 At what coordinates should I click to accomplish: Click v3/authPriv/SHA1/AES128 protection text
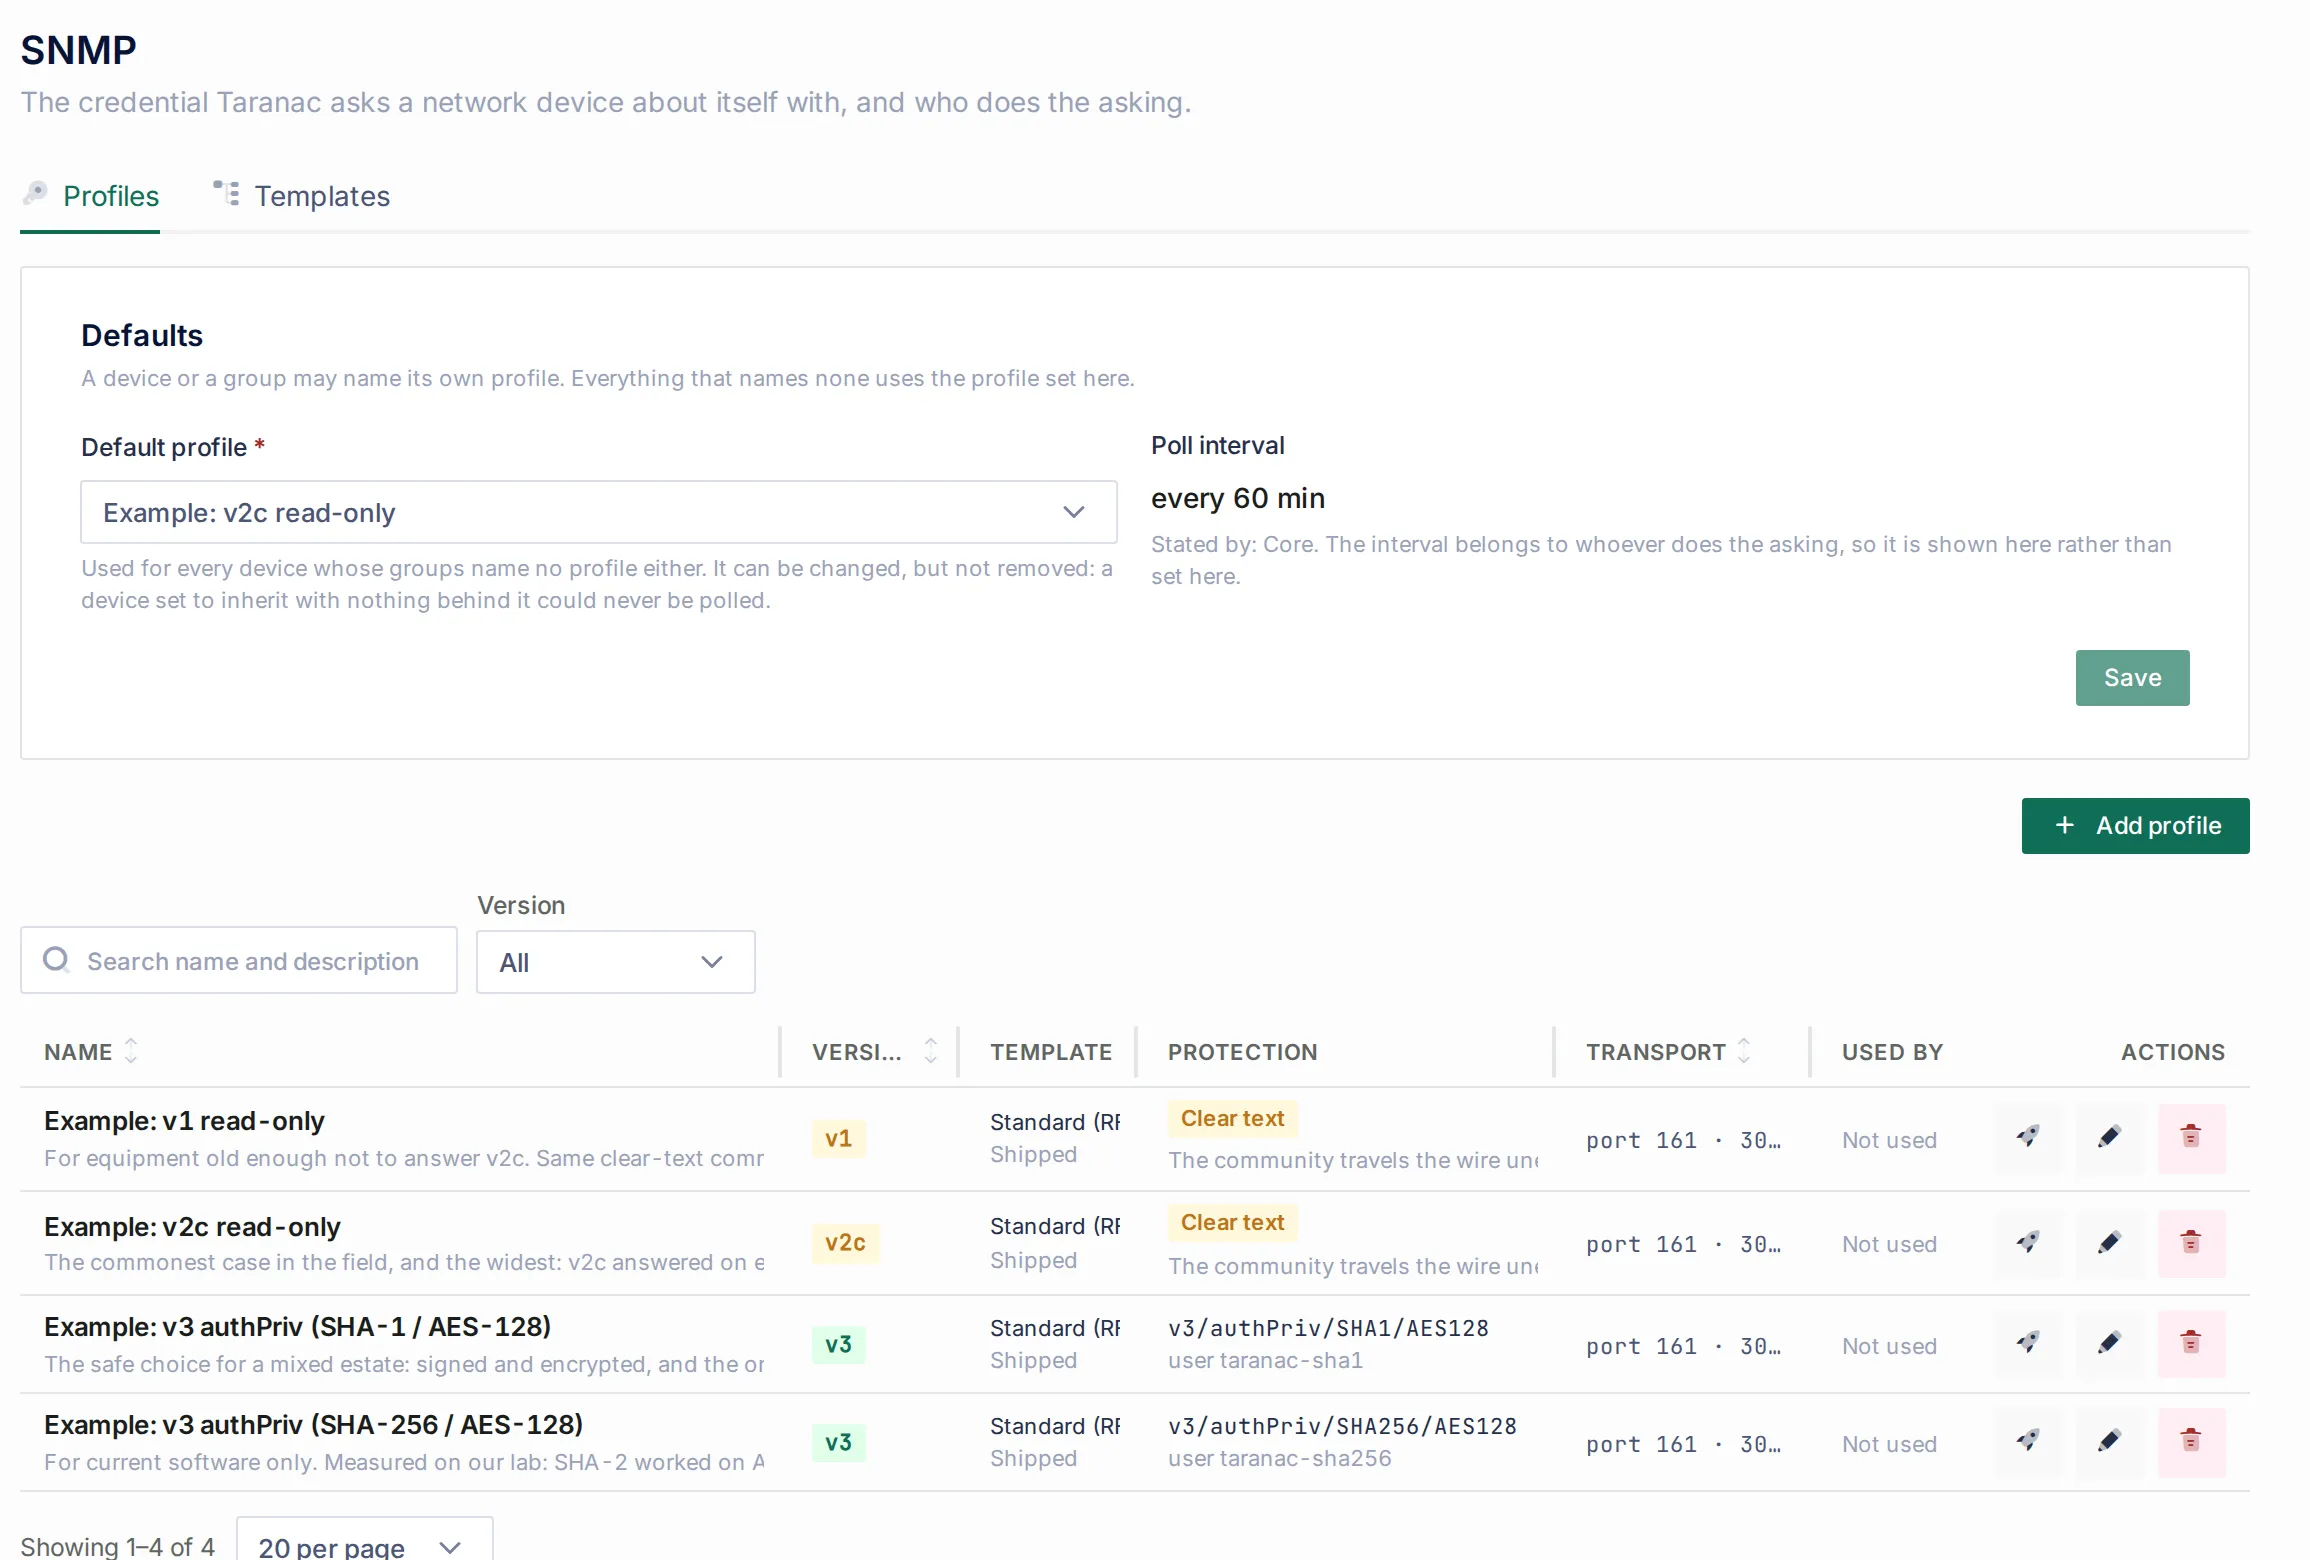point(1328,1328)
